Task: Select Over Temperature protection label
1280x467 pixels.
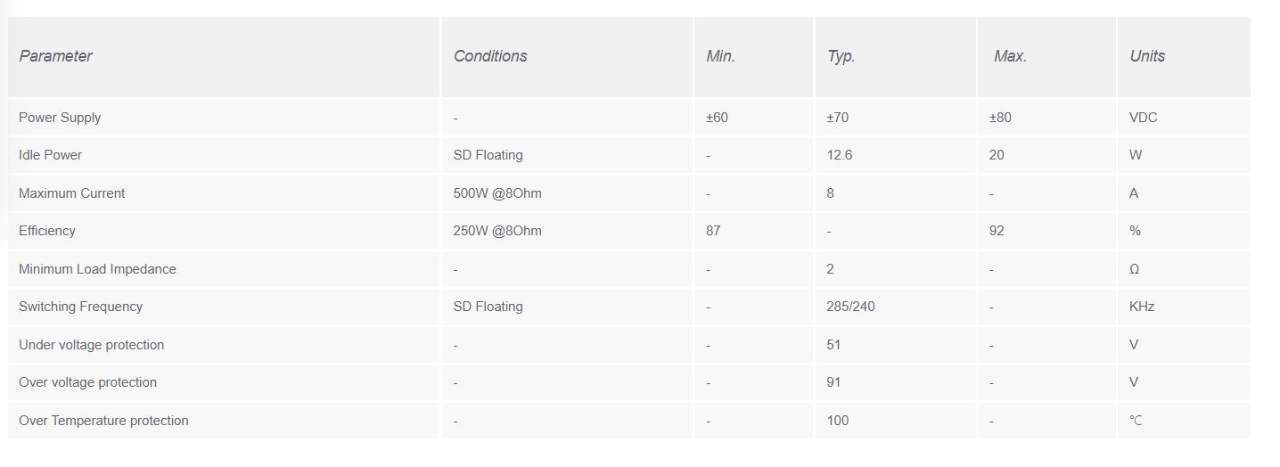Action: point(103,420)
